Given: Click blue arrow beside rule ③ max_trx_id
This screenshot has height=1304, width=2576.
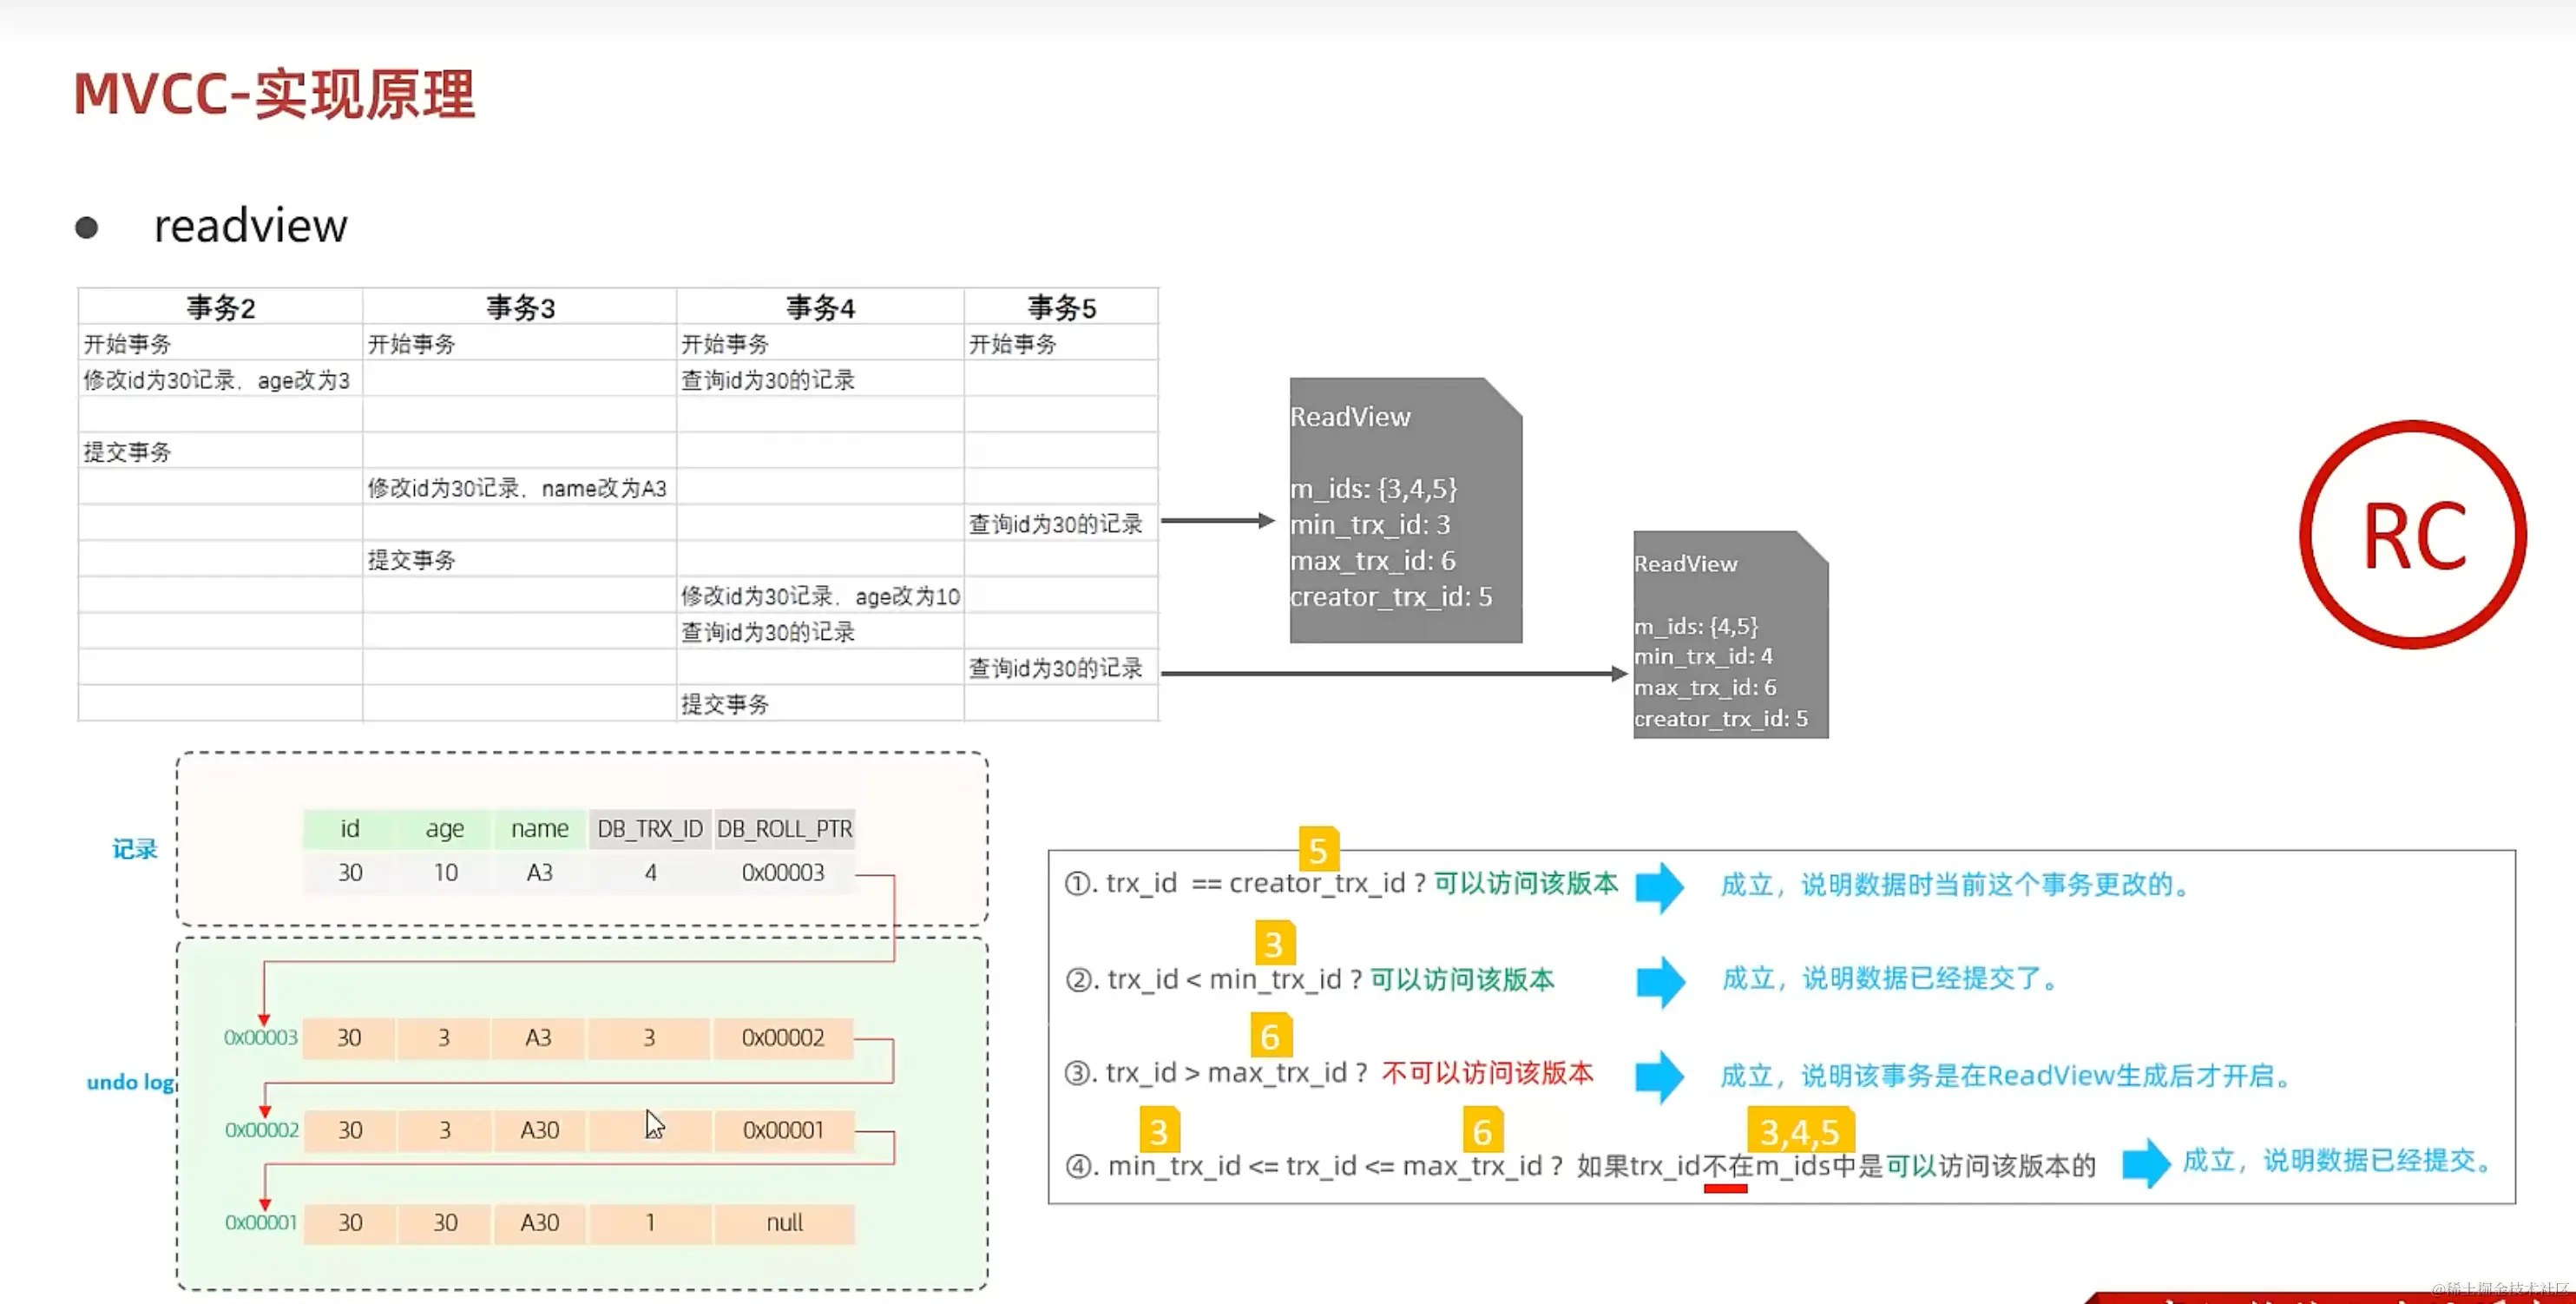Looking at the screenshot, I should (1660, 1076).
